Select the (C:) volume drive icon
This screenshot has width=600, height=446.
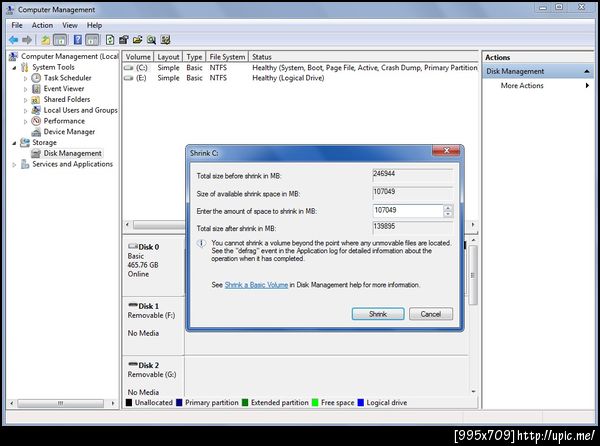129,68
